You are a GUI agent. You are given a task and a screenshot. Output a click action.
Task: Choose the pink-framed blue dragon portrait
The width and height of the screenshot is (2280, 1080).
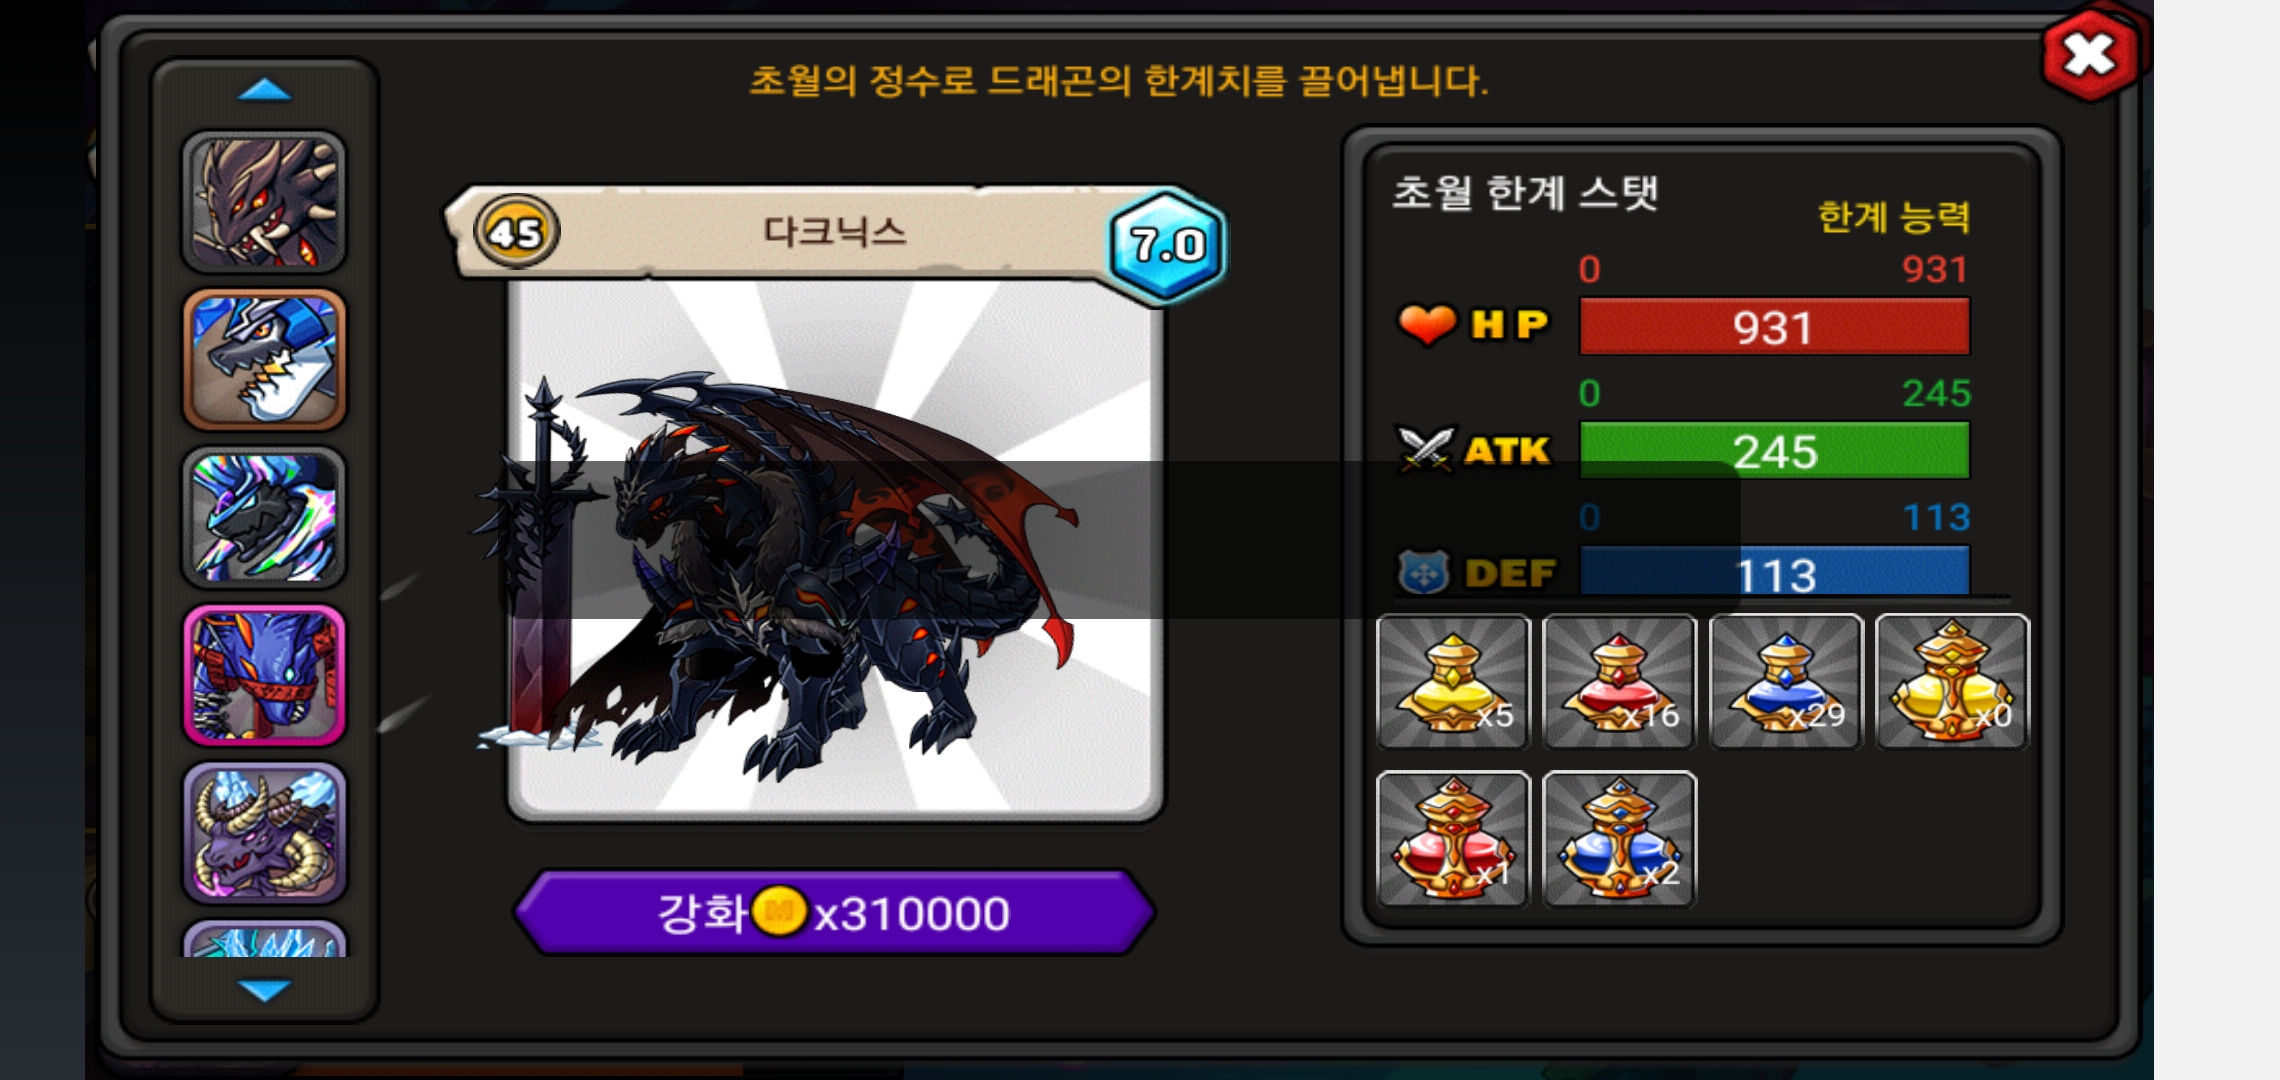[x=264, y=675]
